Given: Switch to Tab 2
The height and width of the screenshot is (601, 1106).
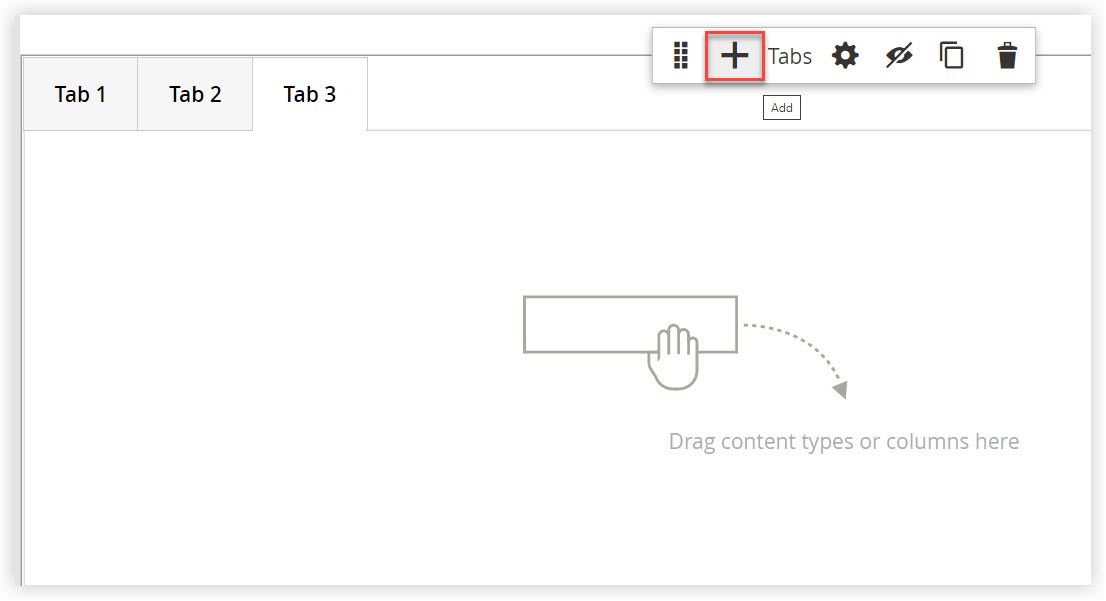Looking at the screenshot, I should coord(194,93).
